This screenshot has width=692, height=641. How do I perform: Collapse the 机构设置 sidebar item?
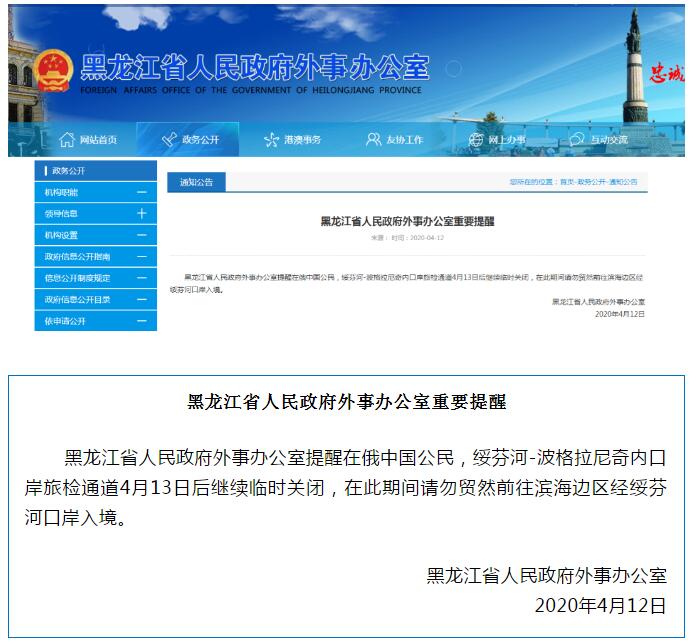coord(142,235)
